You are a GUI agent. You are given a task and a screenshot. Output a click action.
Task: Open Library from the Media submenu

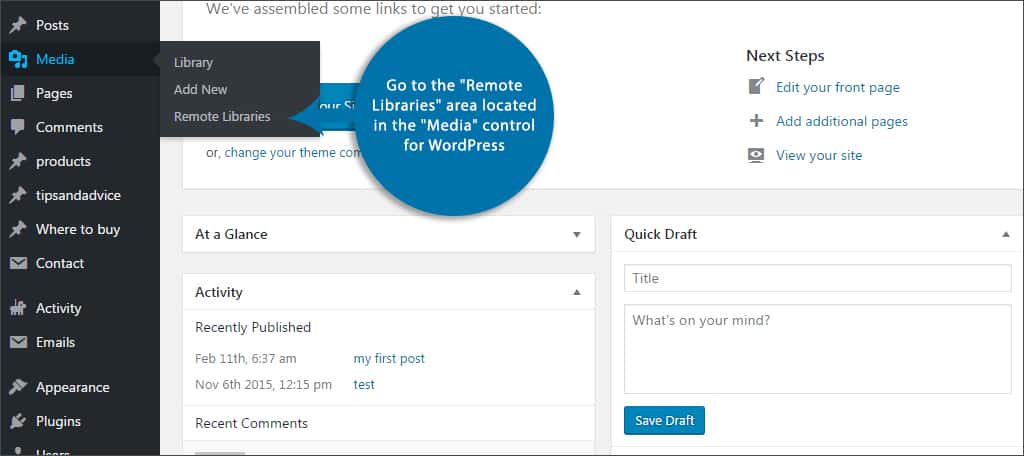pos(193,62)
